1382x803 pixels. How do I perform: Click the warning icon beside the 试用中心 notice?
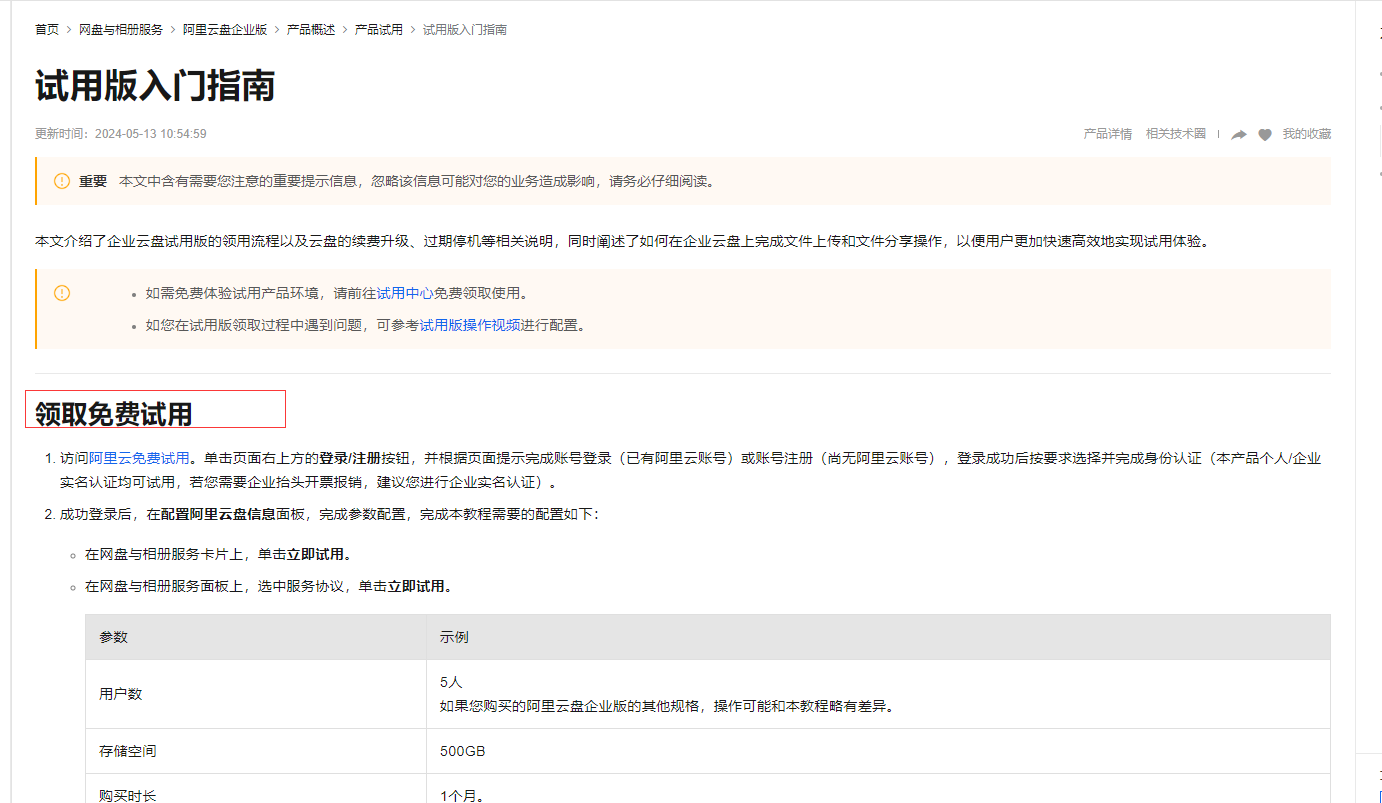tap(62, 293)
